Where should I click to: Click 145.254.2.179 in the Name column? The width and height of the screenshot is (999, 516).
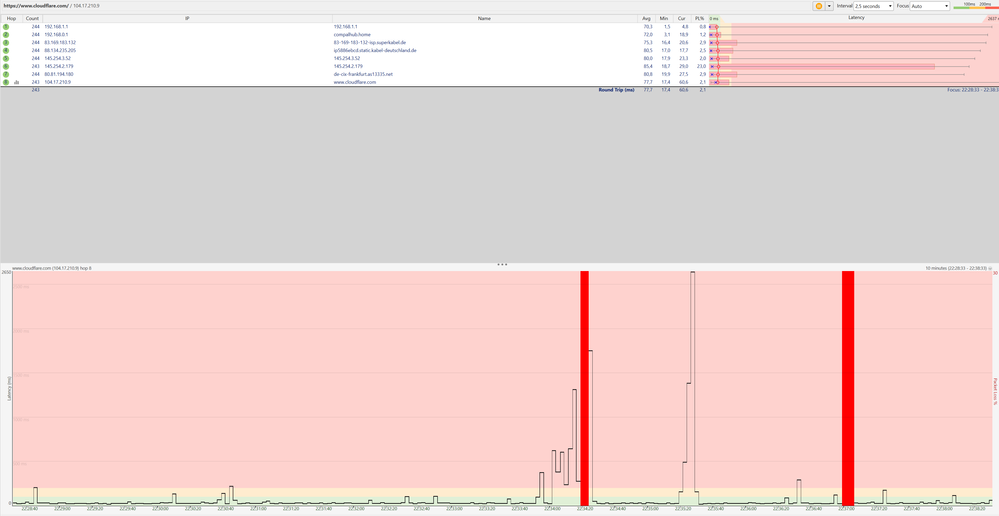(348, 66)
